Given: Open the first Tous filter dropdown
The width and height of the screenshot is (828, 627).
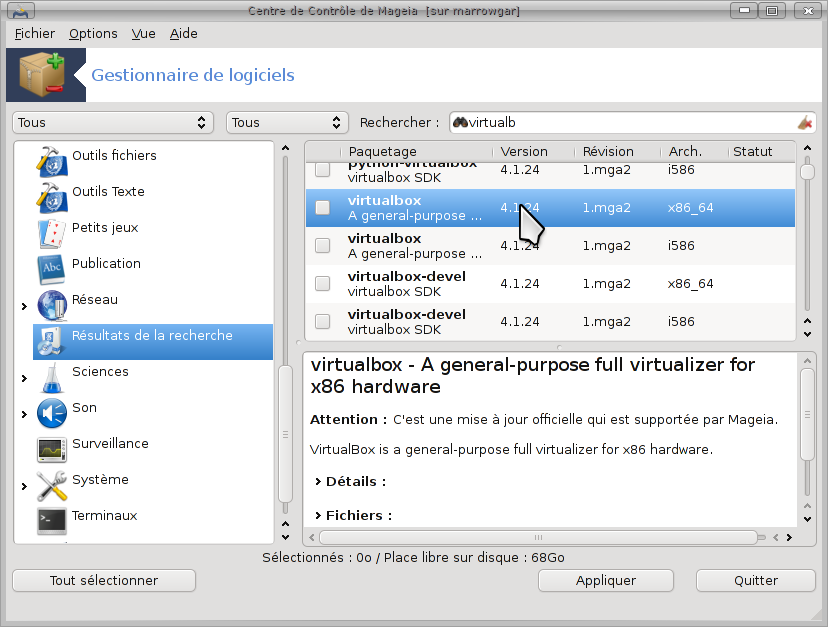Looking at the screenshot, I should (113, 123).
